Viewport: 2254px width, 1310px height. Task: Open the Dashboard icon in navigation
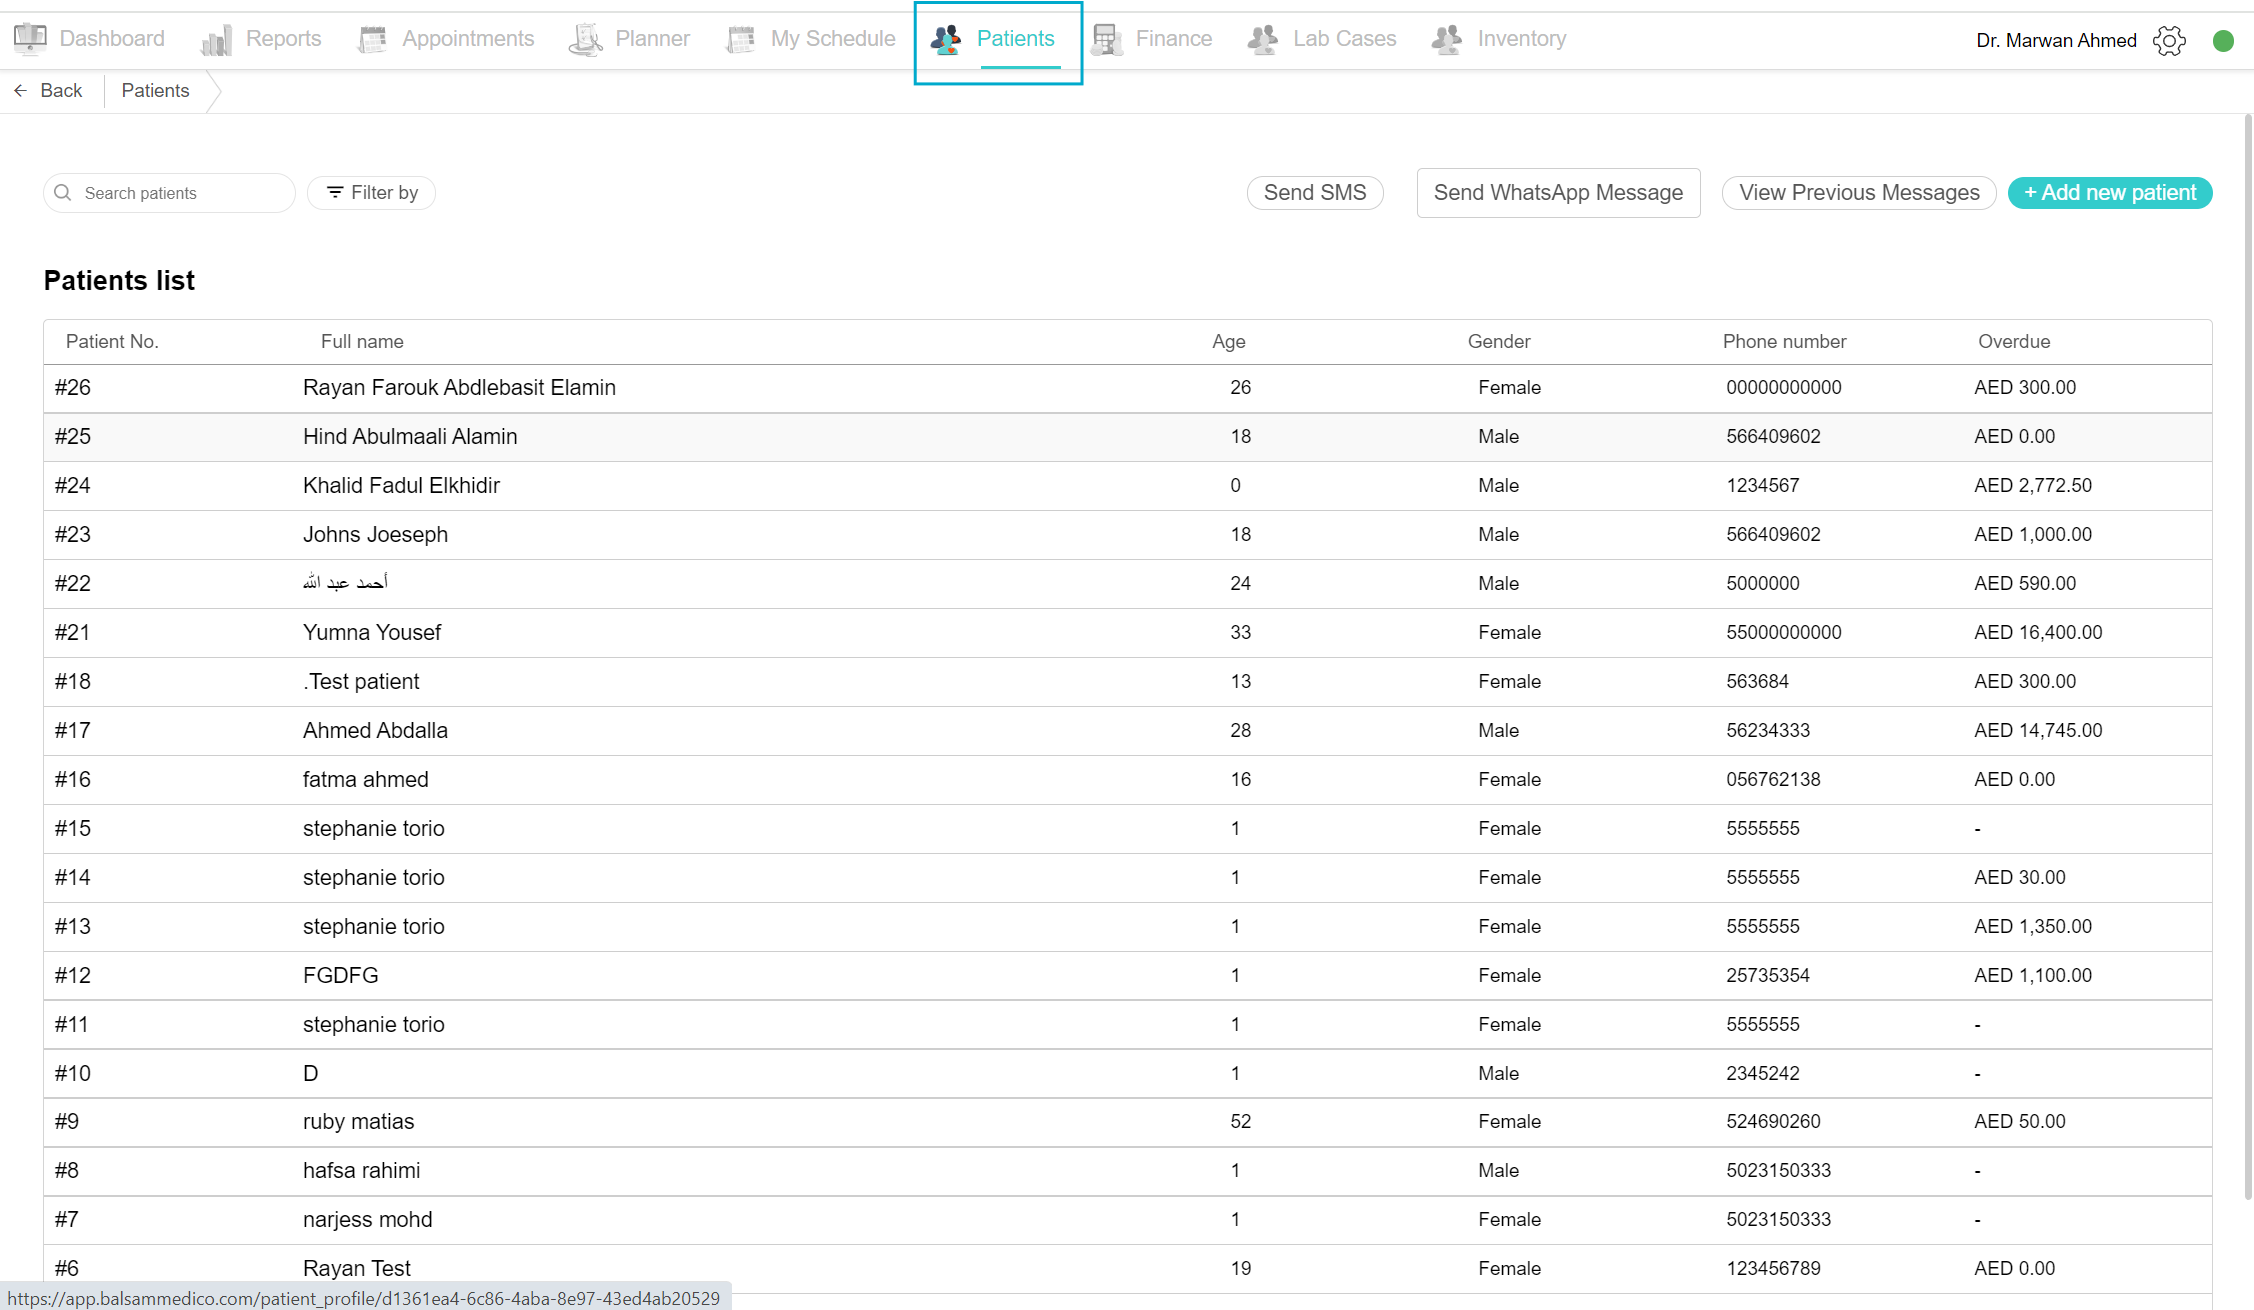pos(30,39)
